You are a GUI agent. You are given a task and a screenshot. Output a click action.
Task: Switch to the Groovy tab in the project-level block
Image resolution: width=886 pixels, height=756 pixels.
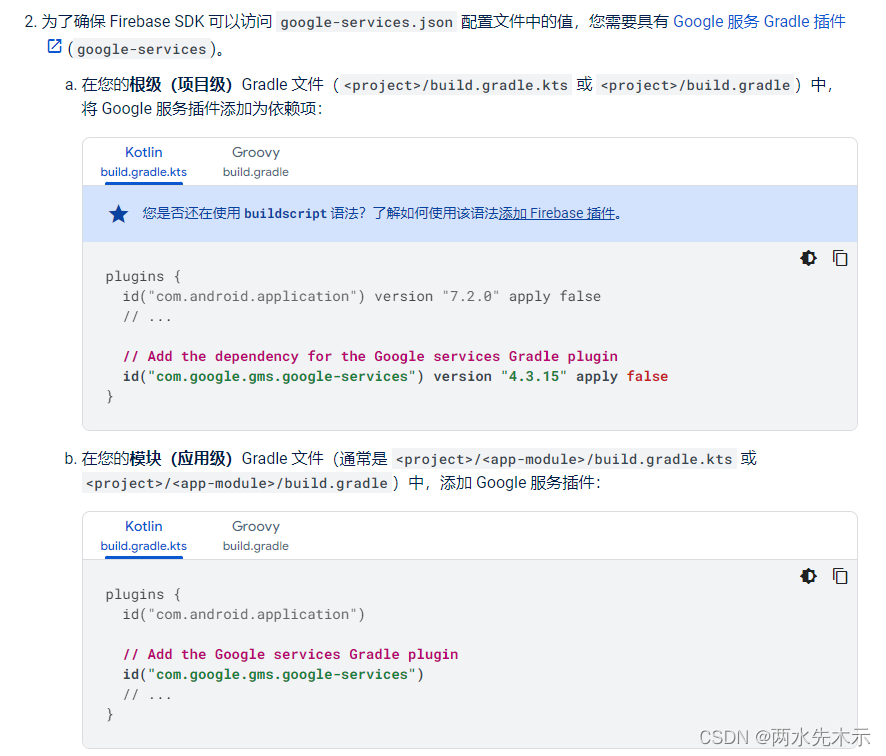tap(255, 160)
